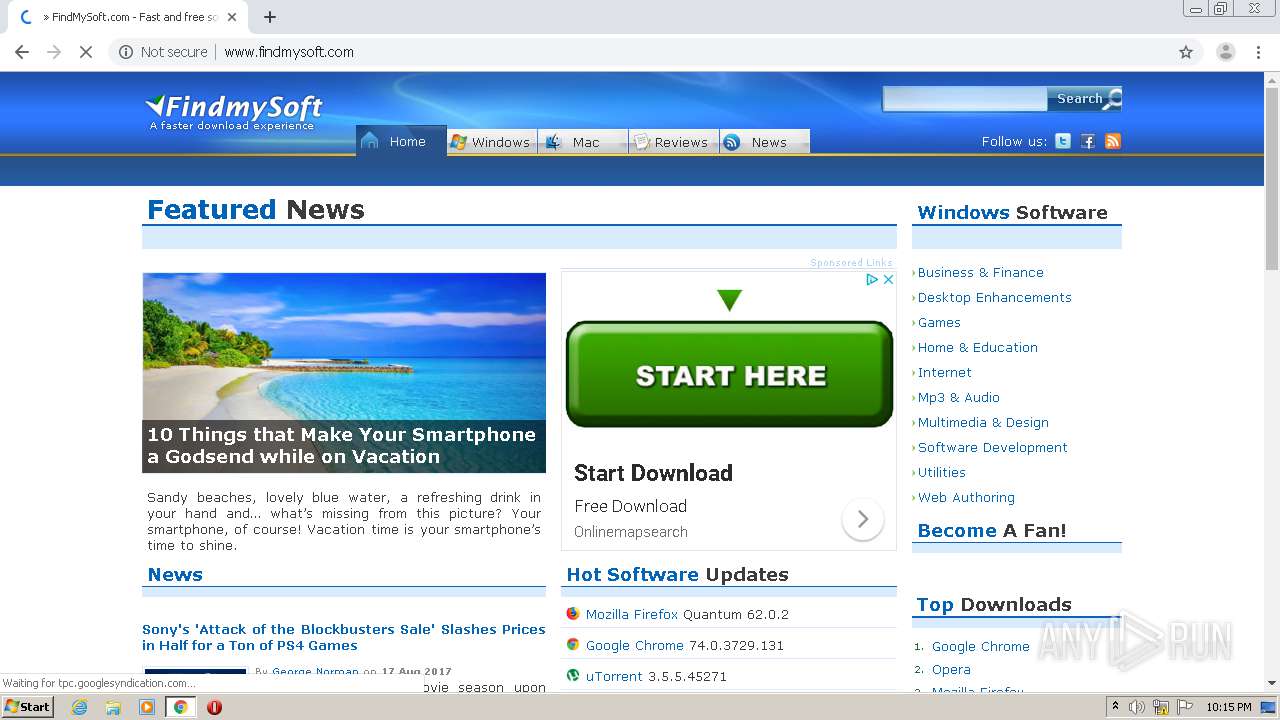This screenshot has width=1280, height=720.
Task: Click the green START HERE button
Action: (729, 374)
